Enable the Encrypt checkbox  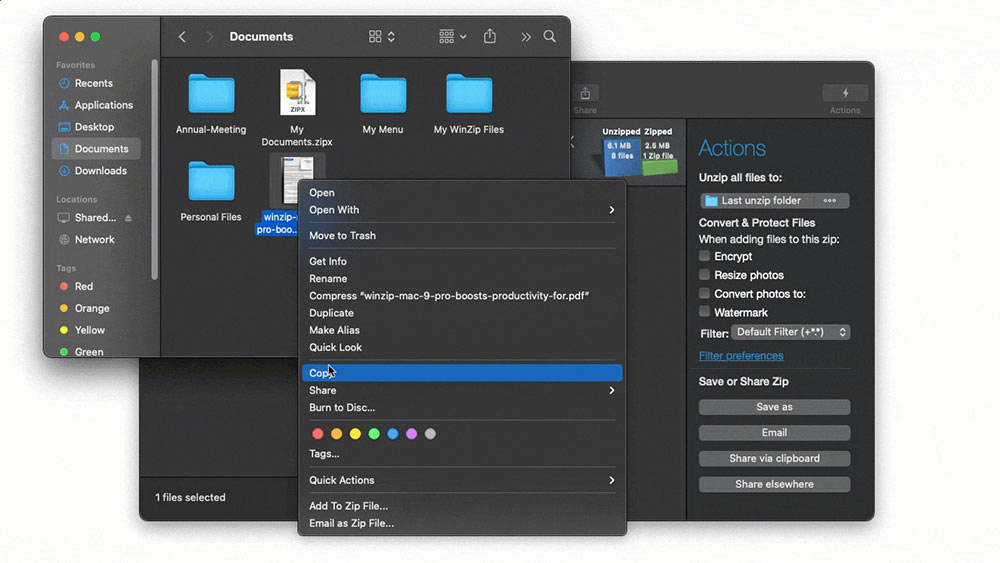(x=705, y=256)
